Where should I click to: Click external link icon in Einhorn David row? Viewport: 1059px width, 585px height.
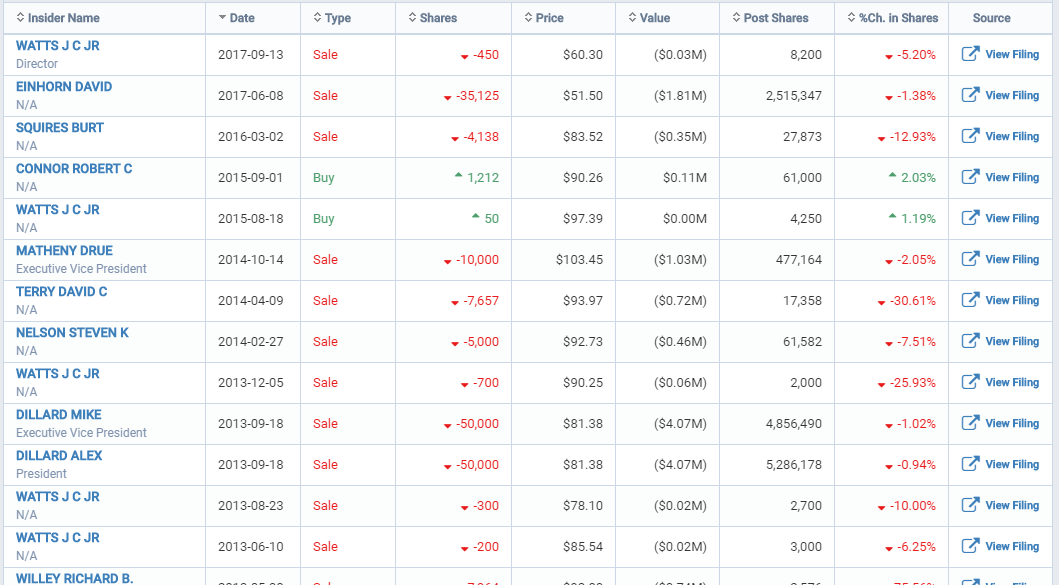pyautogui.click(x=969, y=95)
